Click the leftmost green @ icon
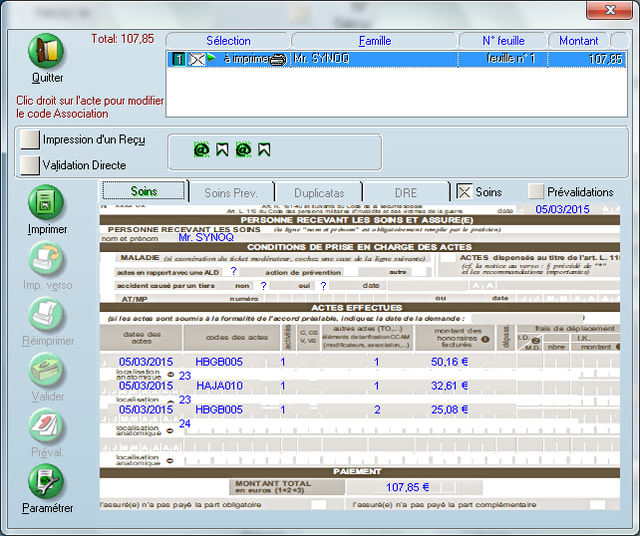The width and height of the screenshot is (640, 536). coord(200,150)
